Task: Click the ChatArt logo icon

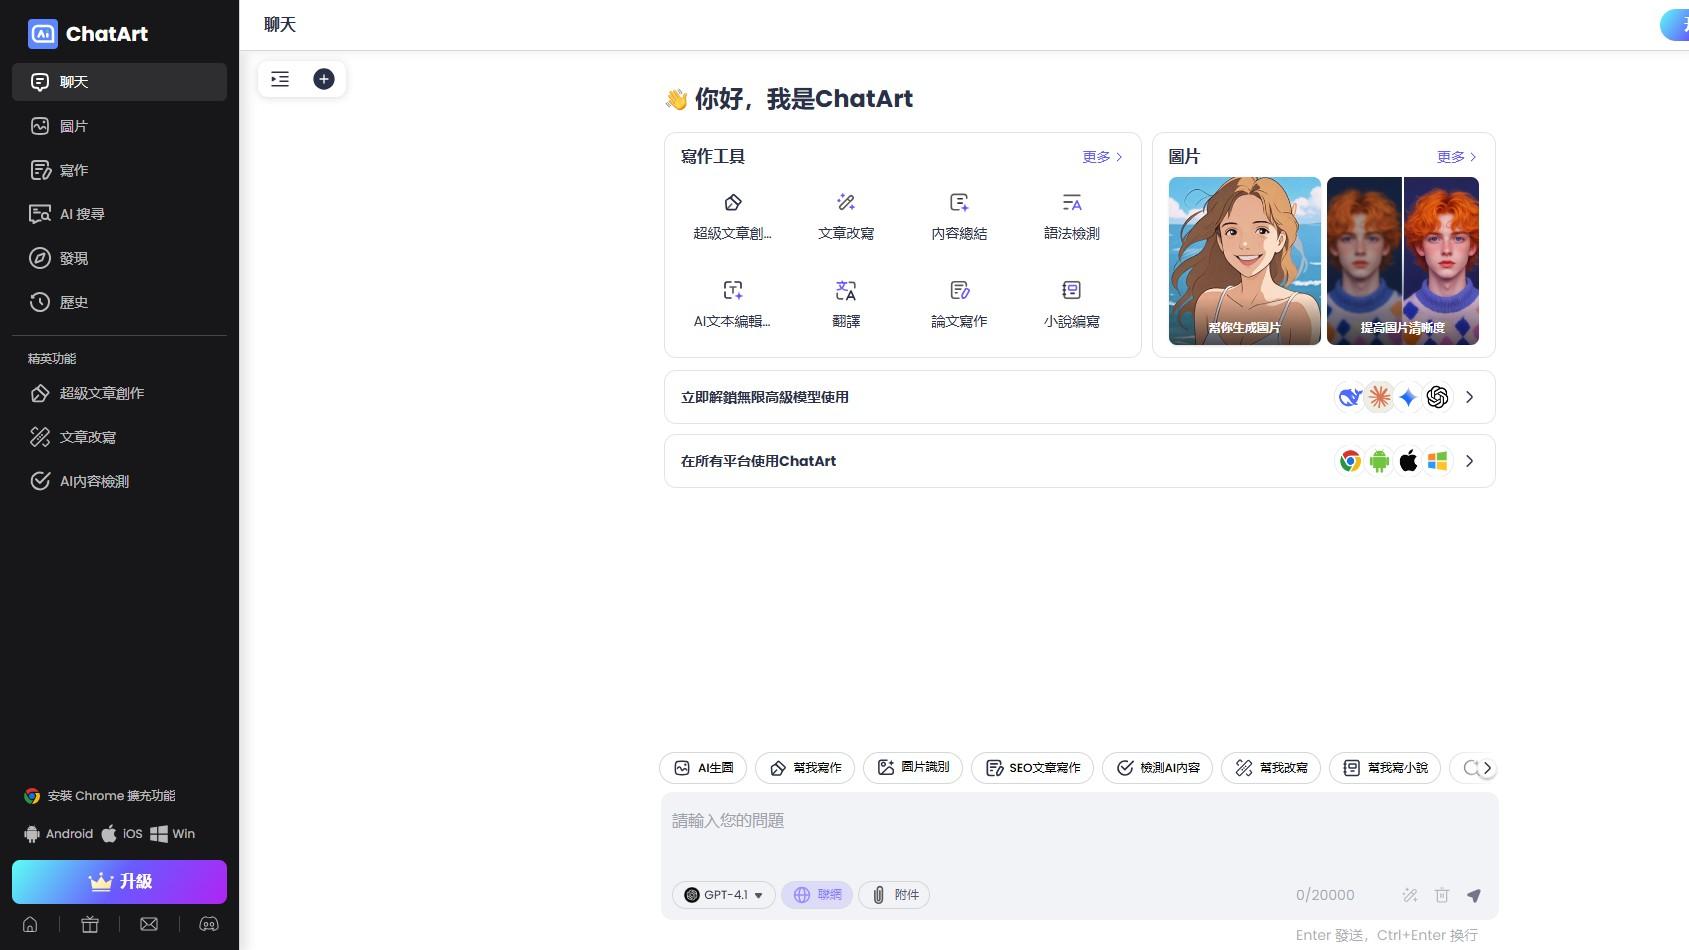Action: (x=43, y=34)
